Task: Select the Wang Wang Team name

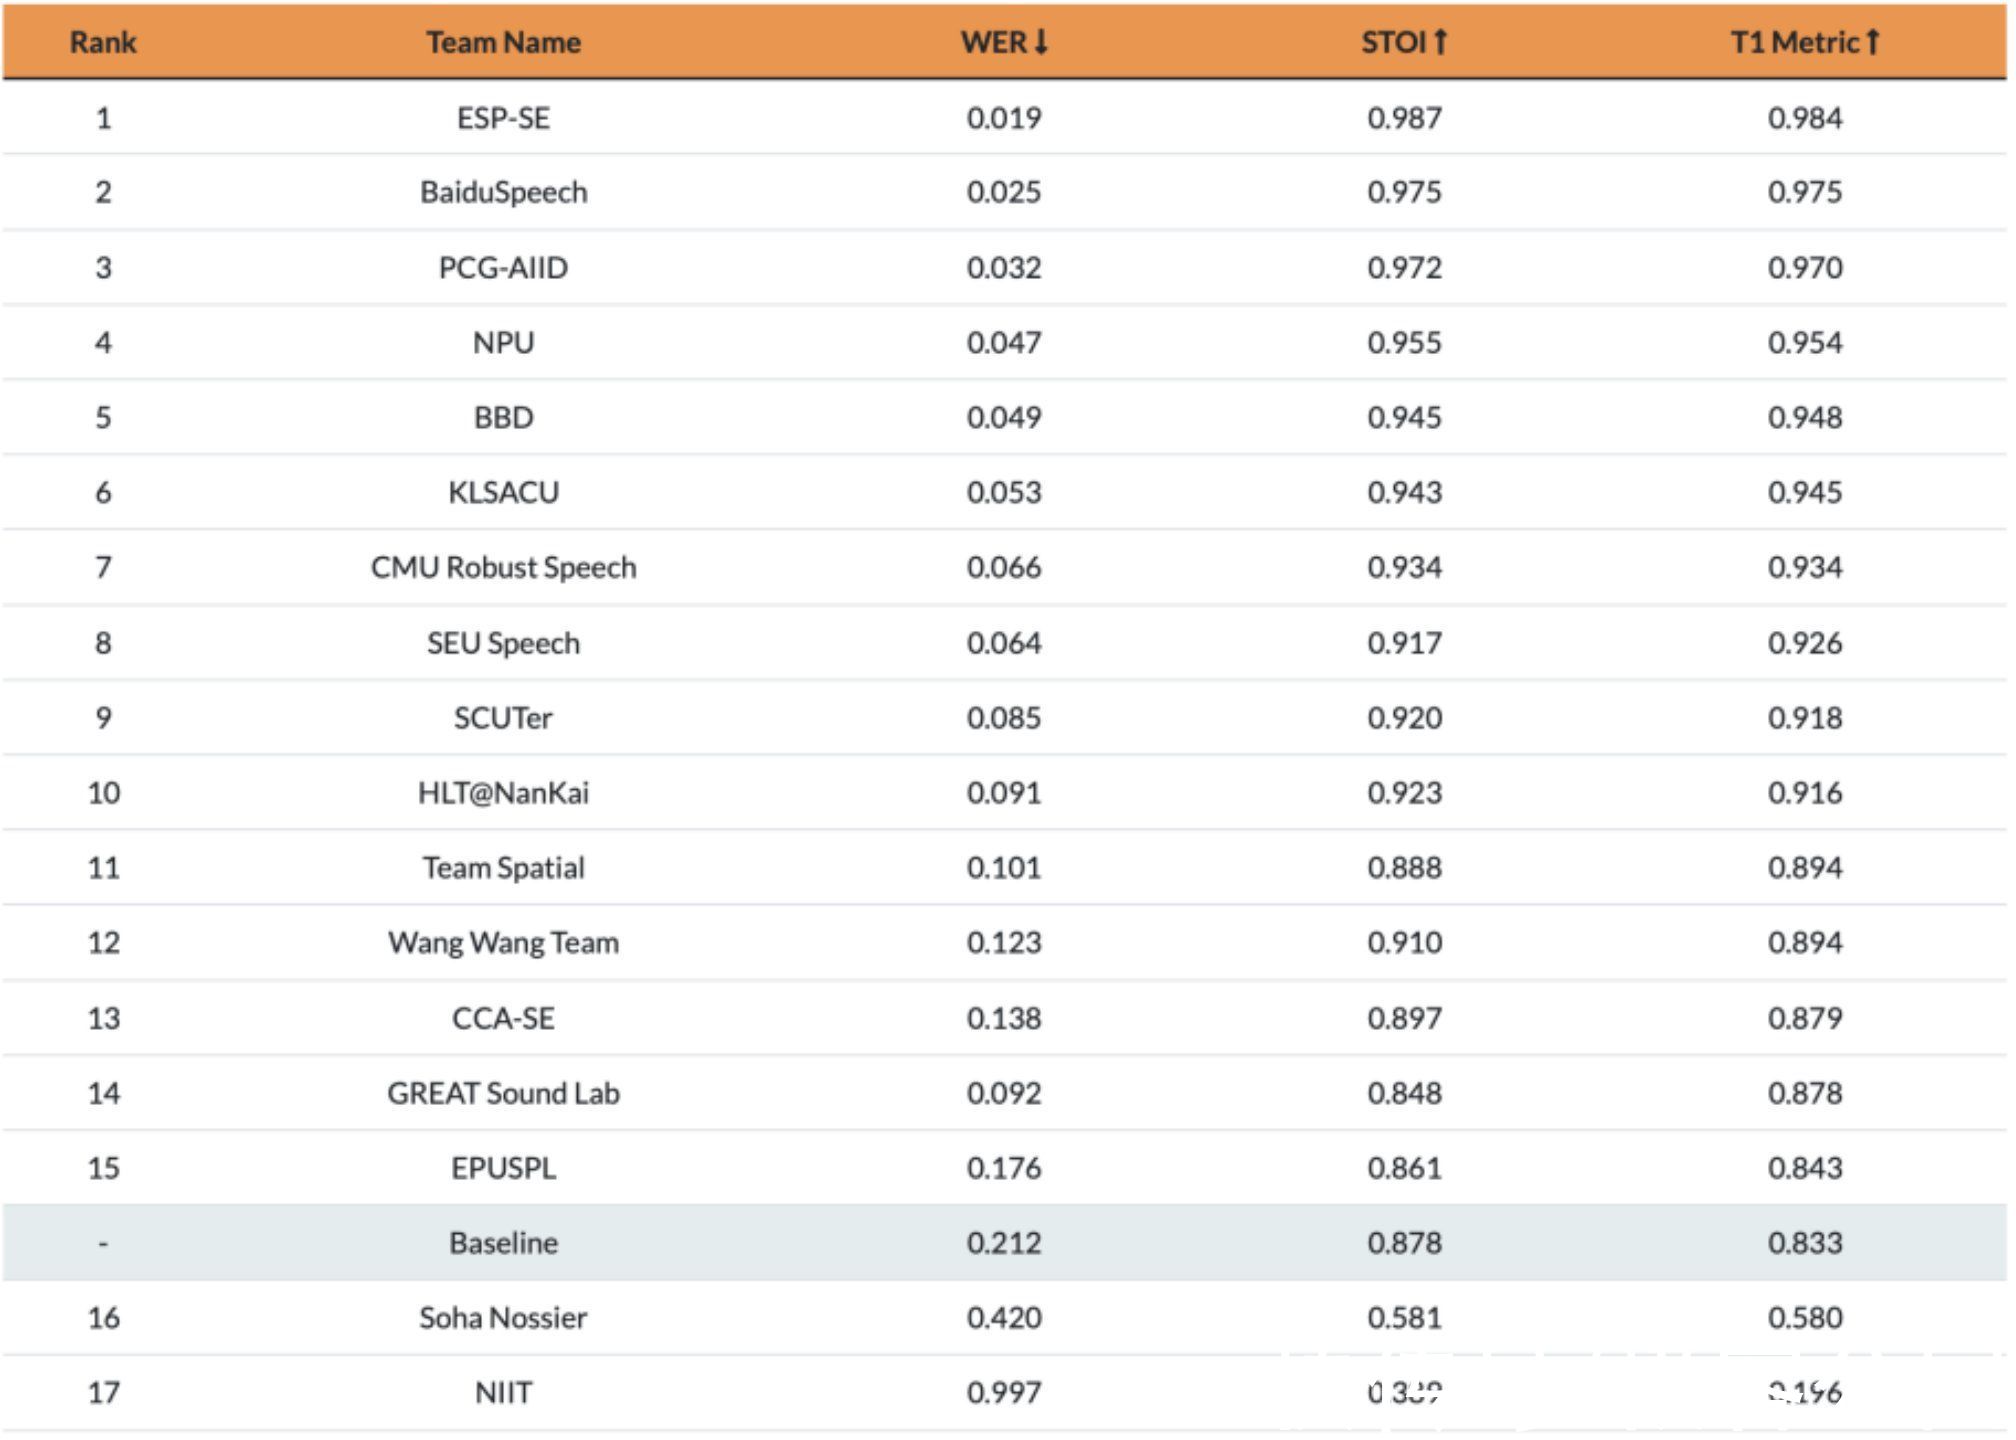Action: pos(504,943)
